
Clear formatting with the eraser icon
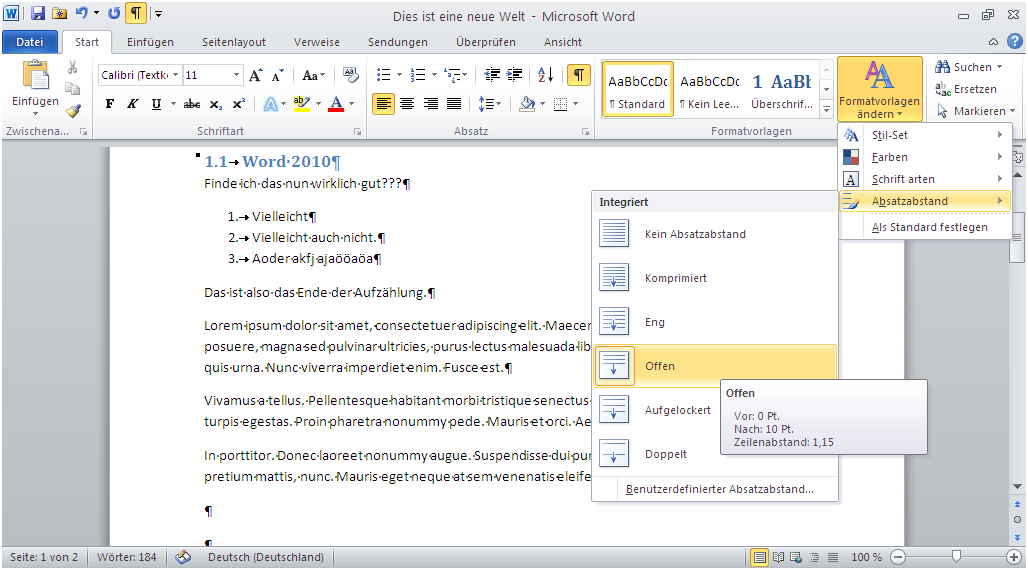[x=351, y=75]
